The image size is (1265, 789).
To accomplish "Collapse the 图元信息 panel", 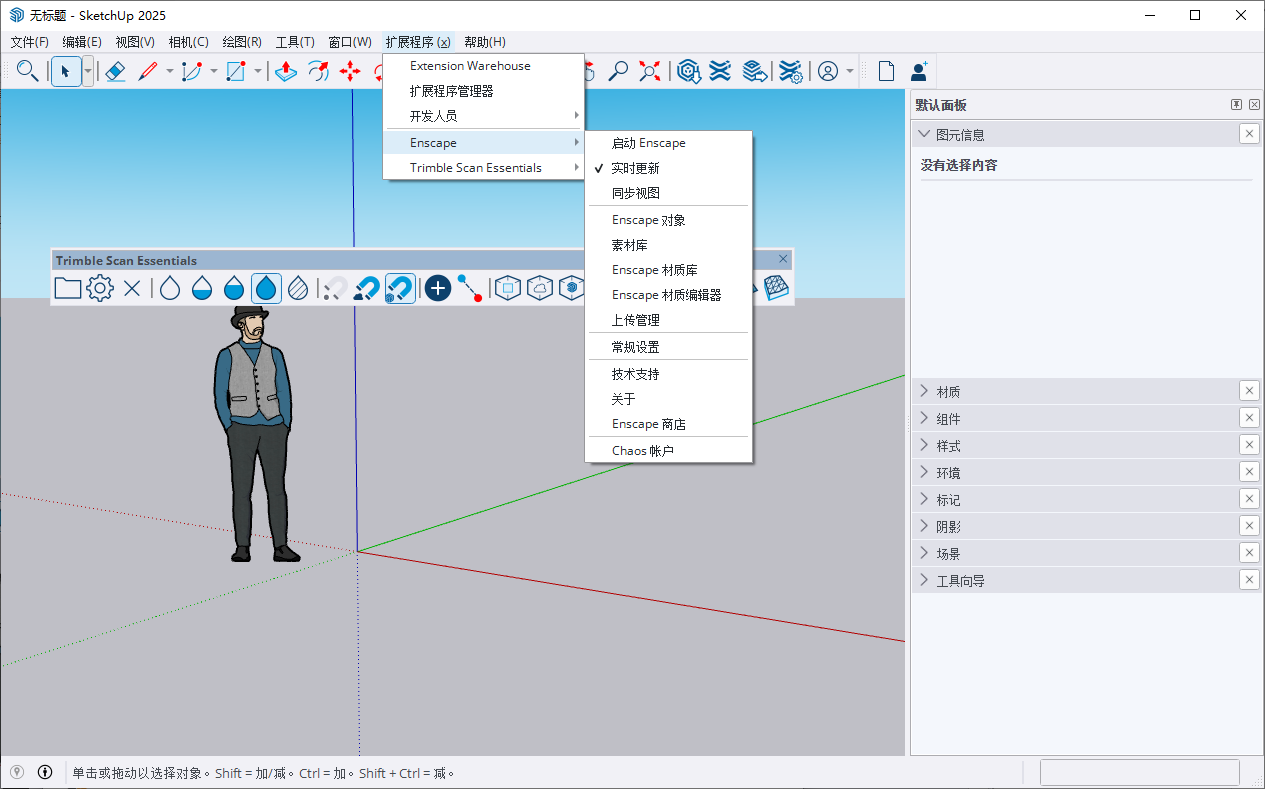I will tap(924, 133).
